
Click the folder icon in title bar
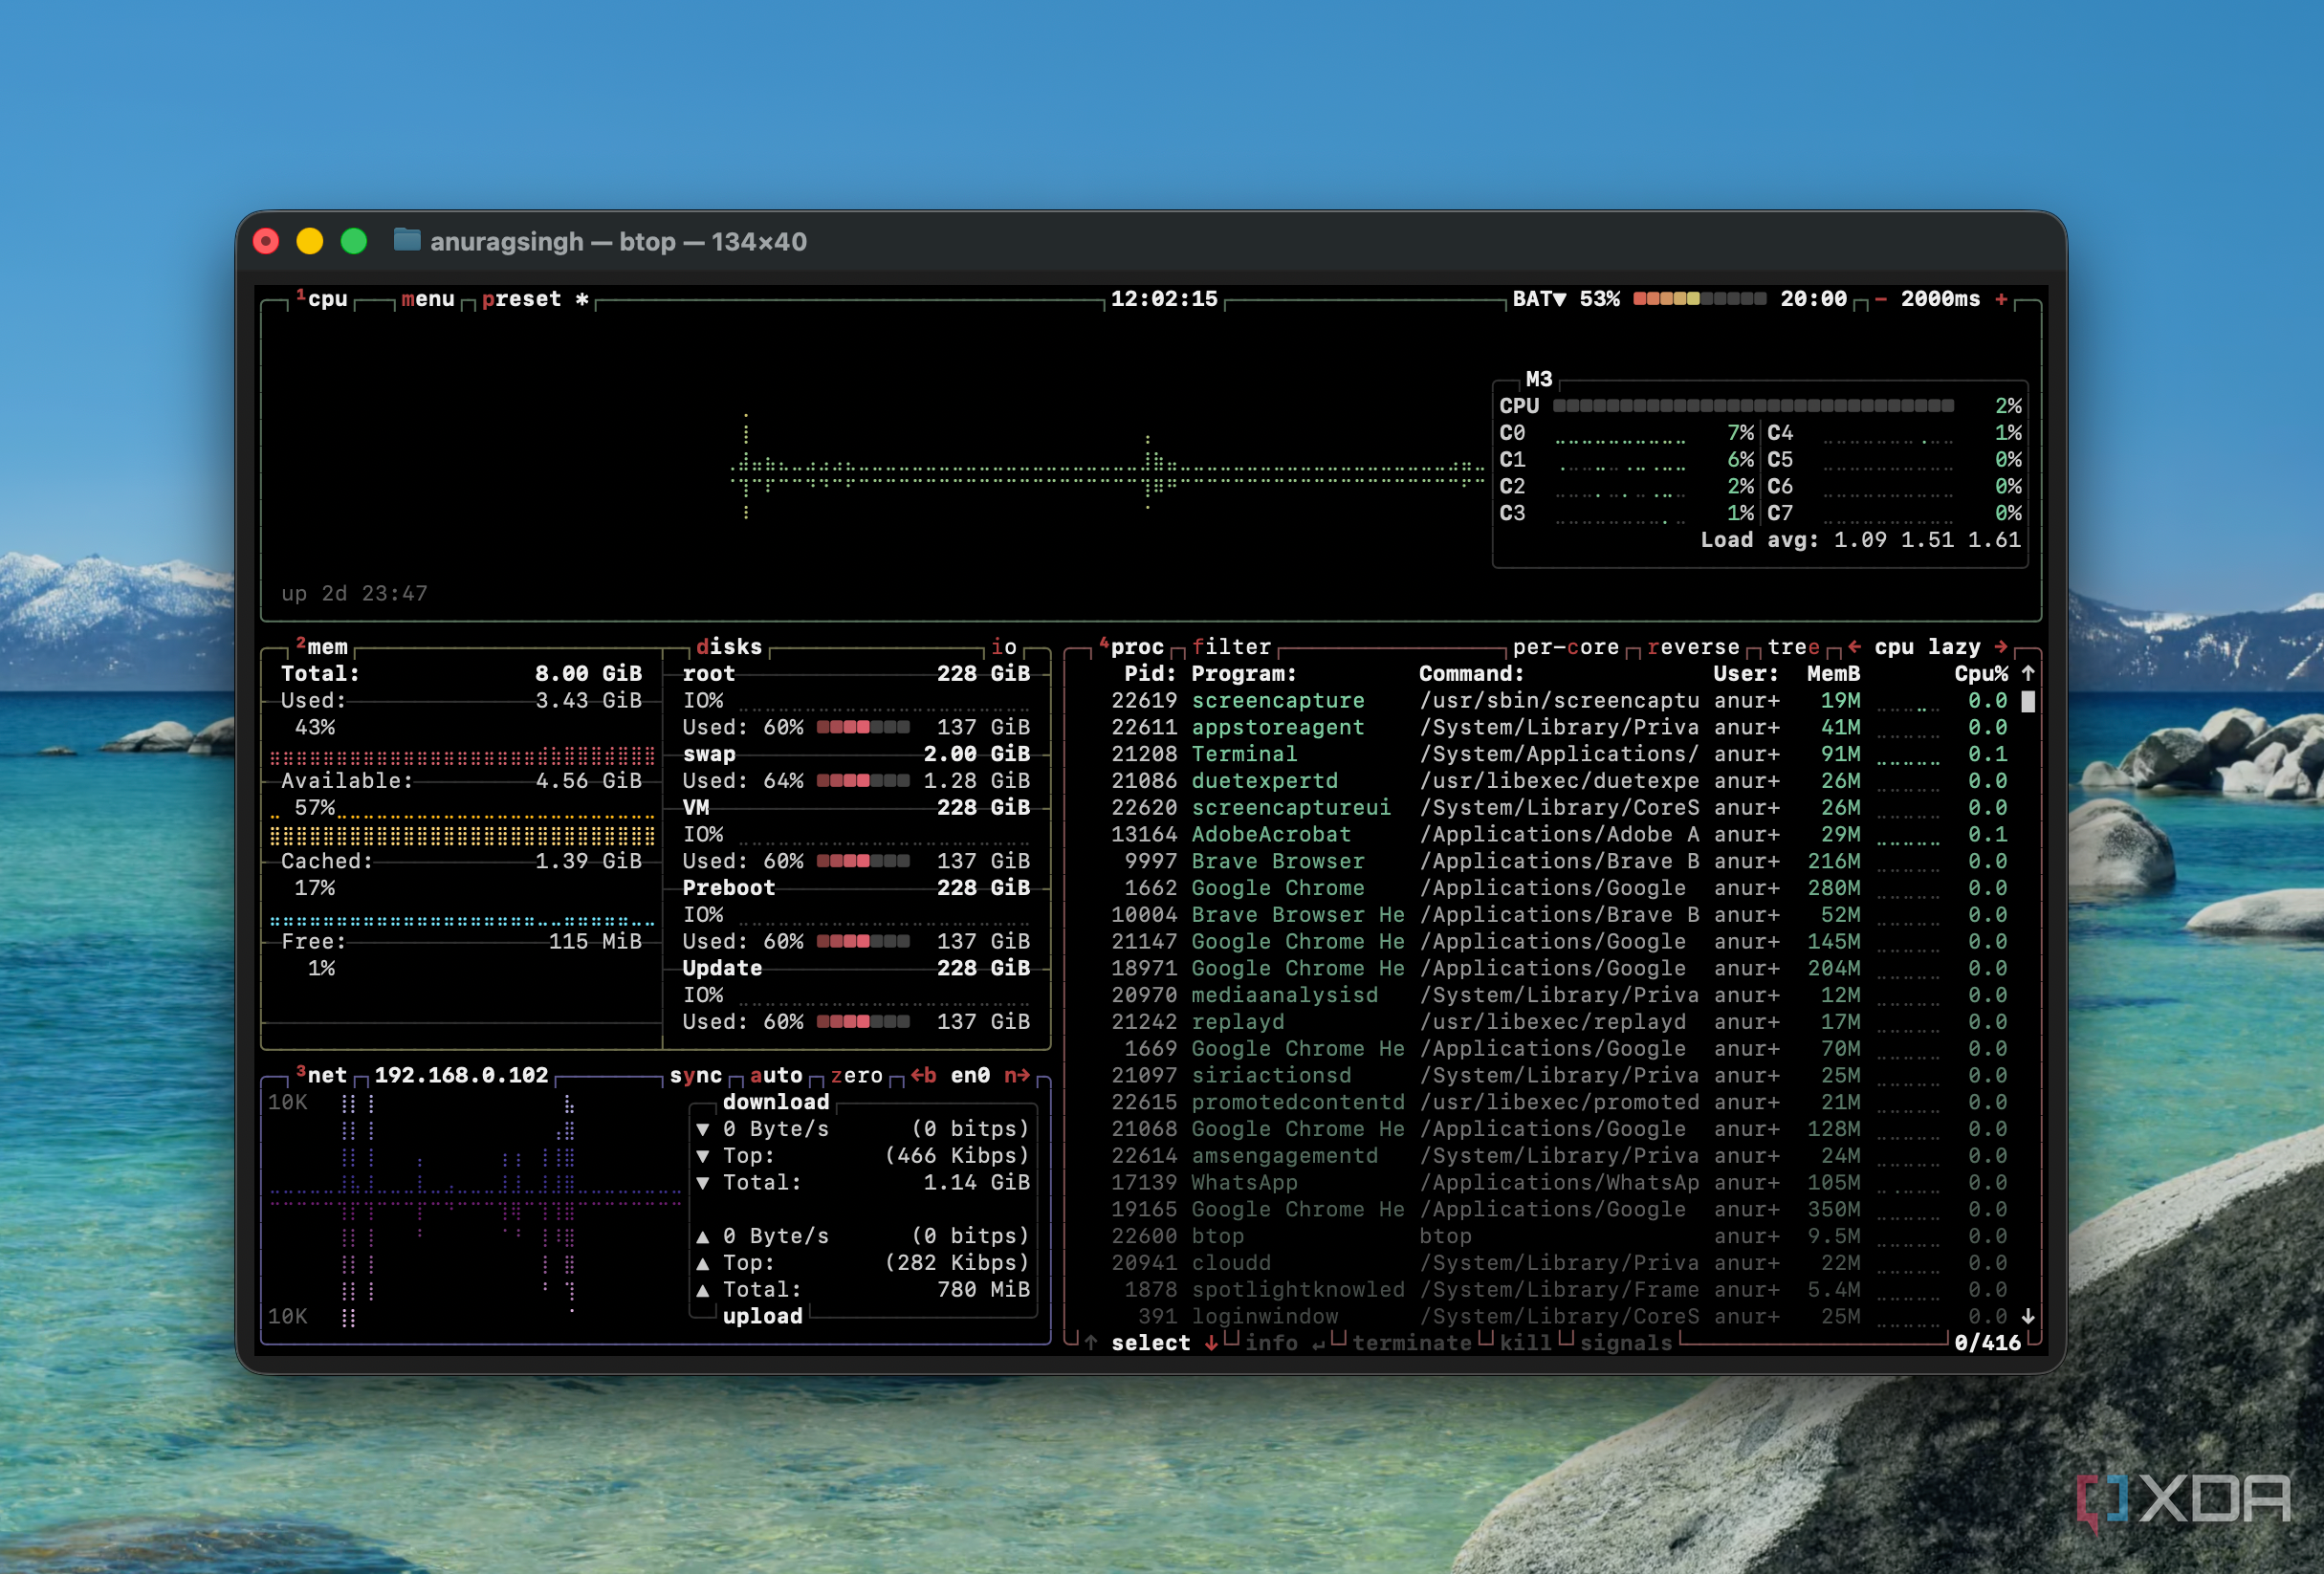[407, 241]
